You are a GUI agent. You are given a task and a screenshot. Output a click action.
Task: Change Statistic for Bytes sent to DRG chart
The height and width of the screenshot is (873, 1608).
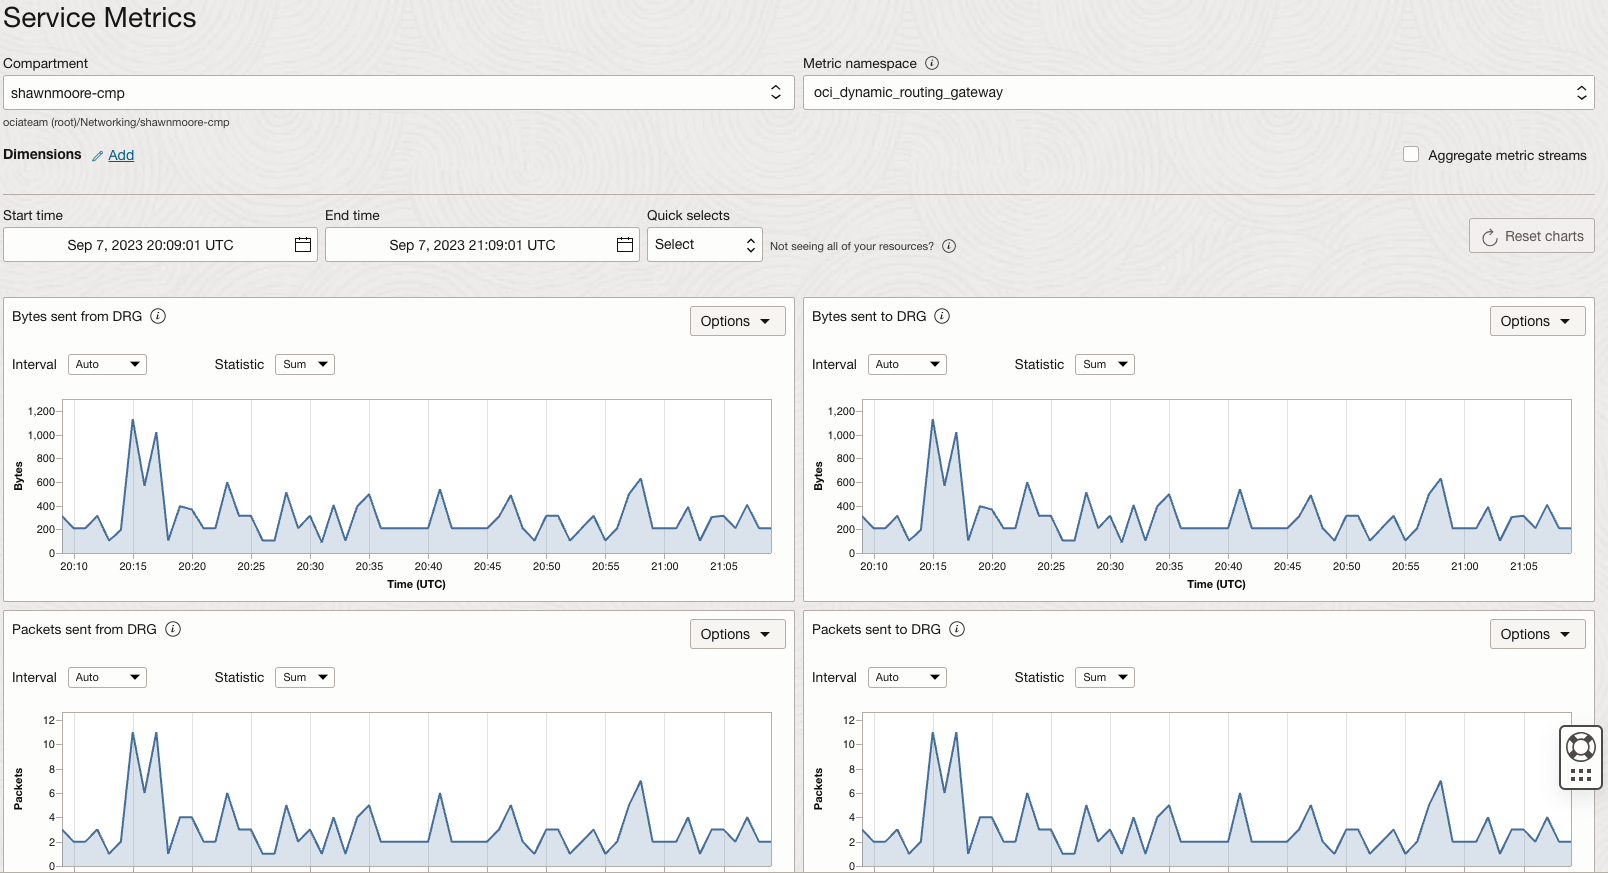click(1104, 365)
